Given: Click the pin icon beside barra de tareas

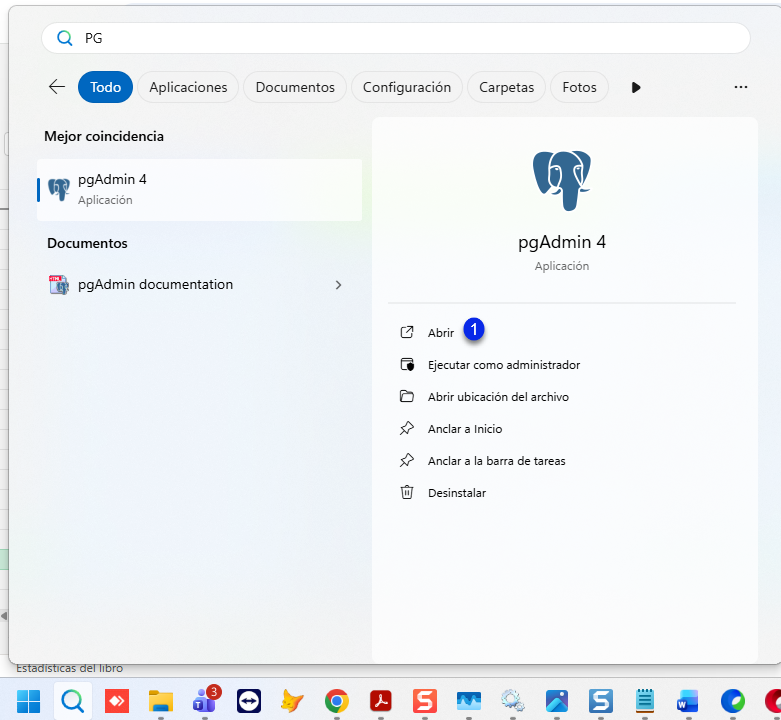Looking at the screenshot, I should point(407,461).
